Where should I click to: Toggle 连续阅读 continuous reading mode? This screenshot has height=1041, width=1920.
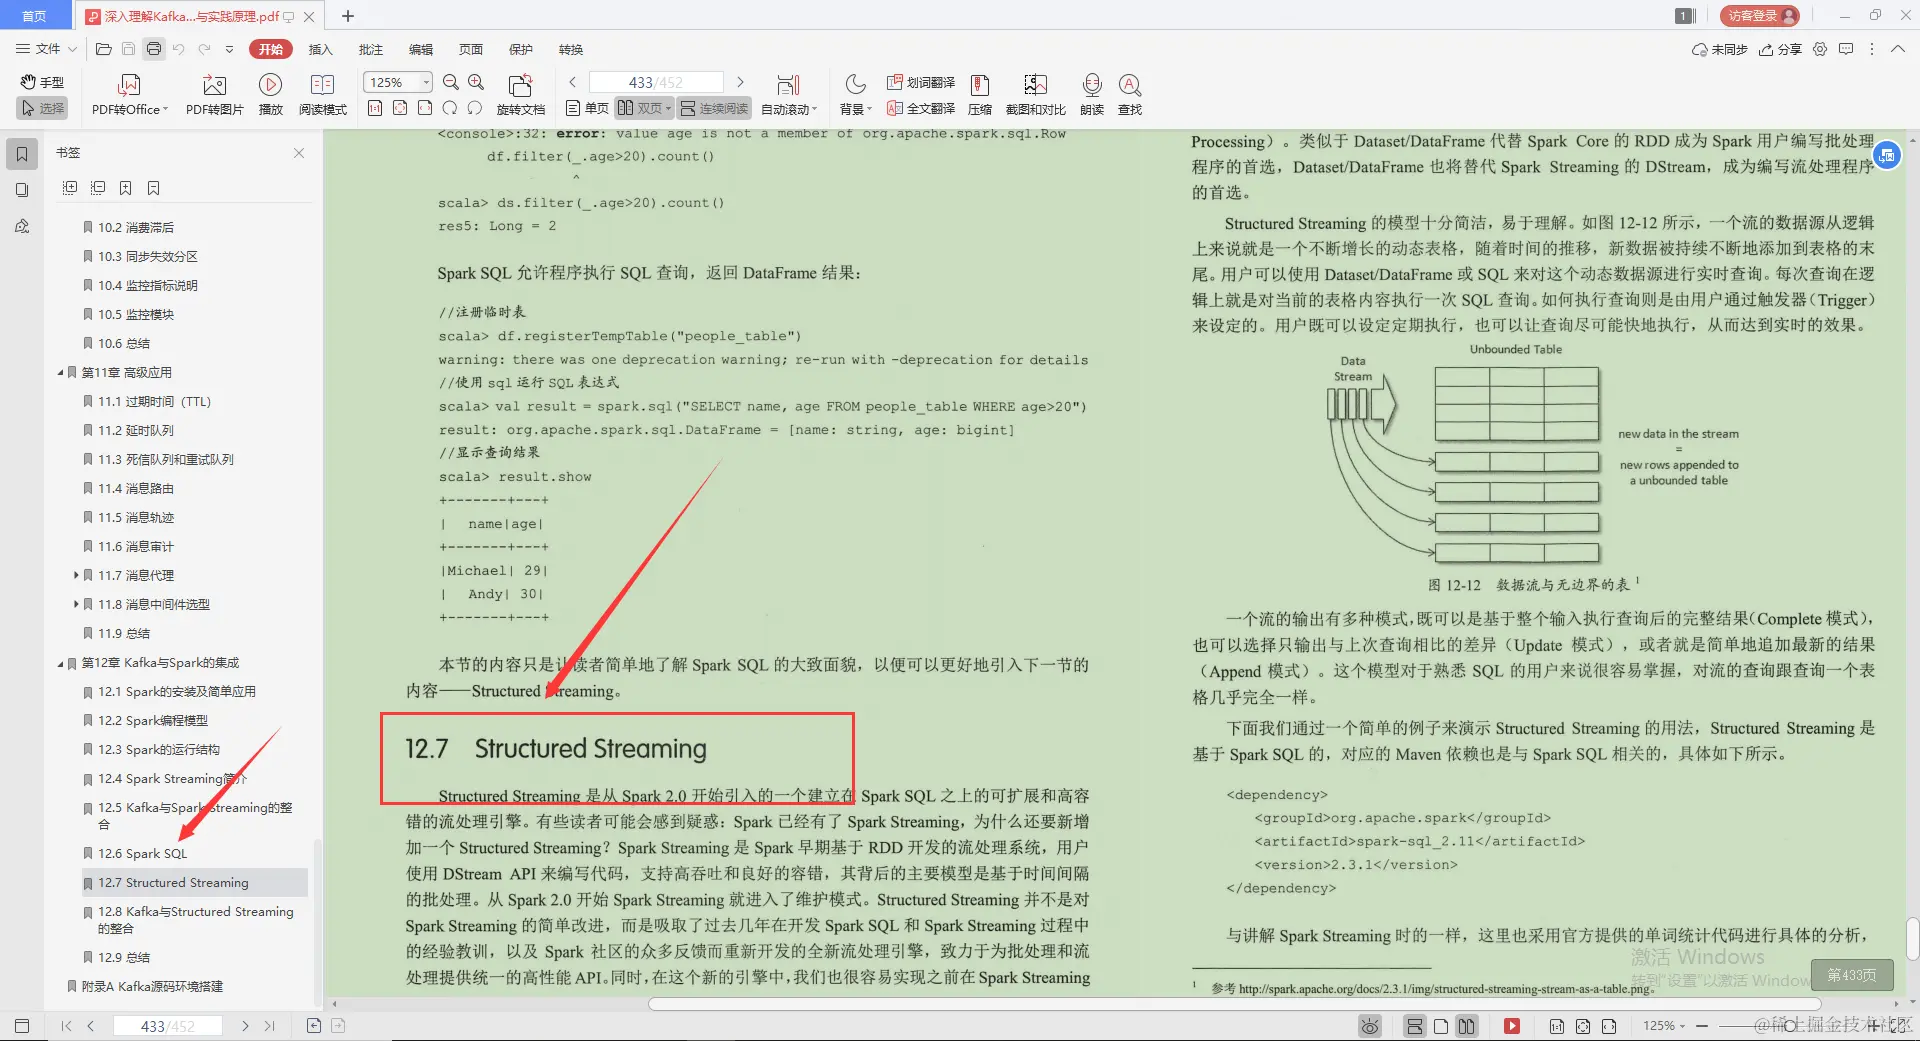713,108
